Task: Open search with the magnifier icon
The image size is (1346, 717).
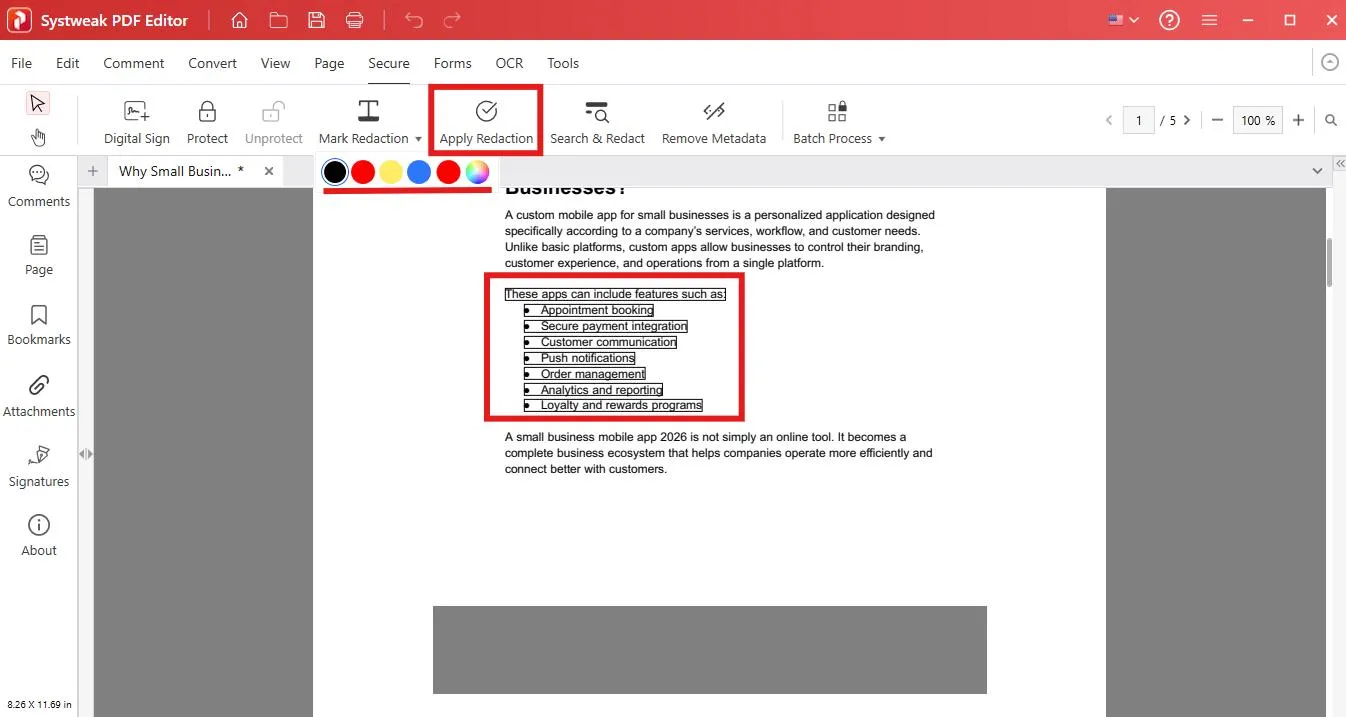Action: click(1331, 120)
